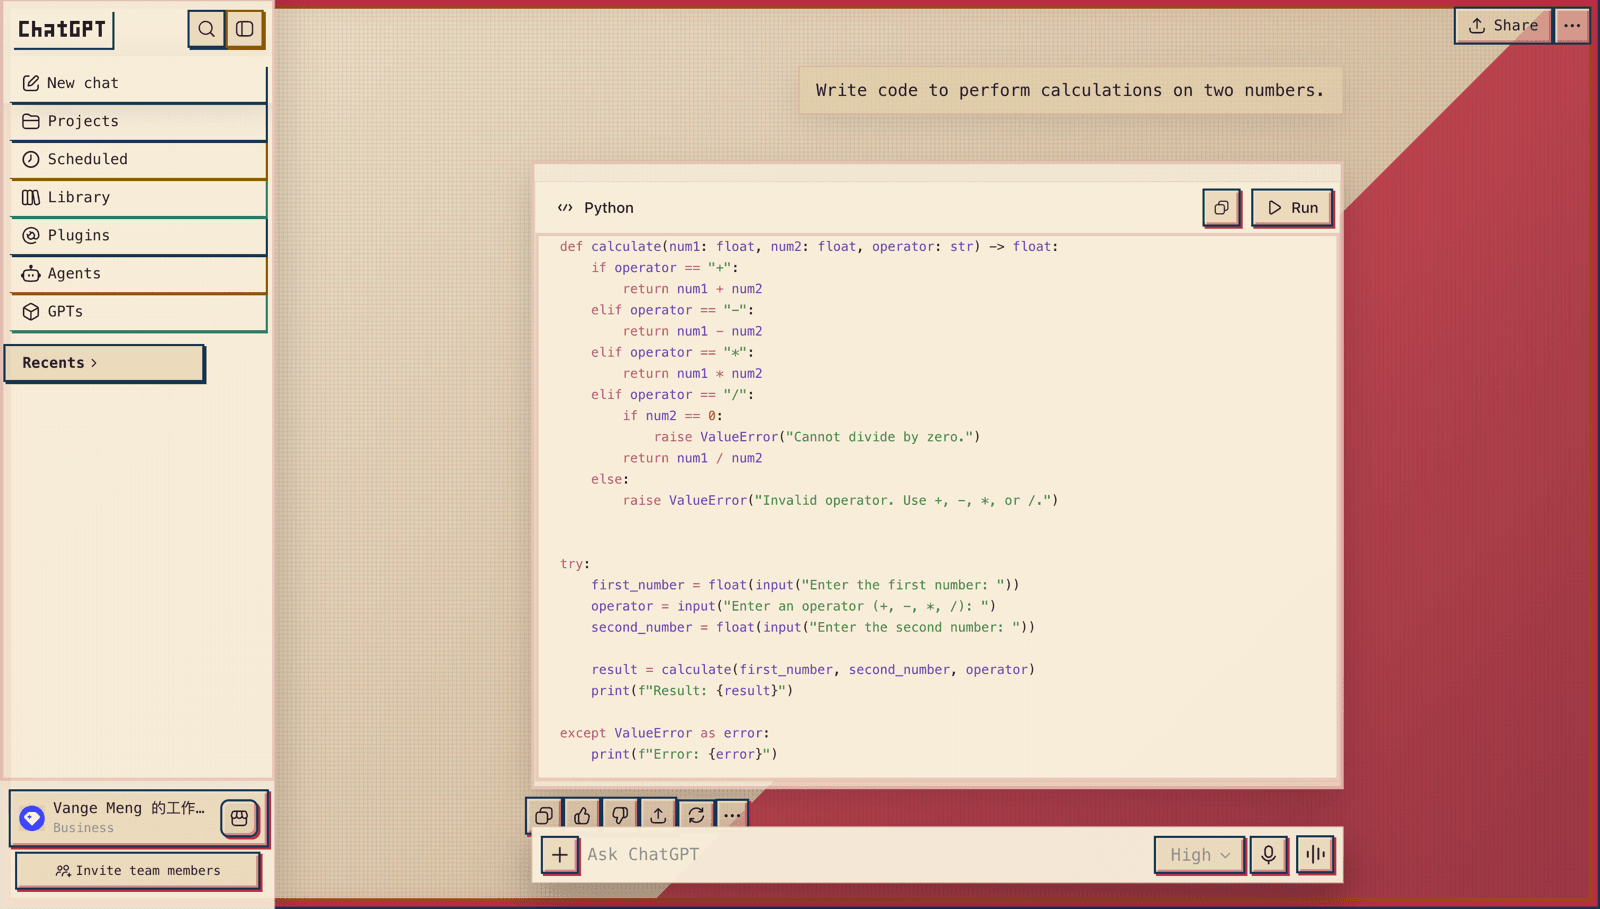Open the conversation options ellipsis menu
The image size is (1600, 909).
coord(1572,26)
